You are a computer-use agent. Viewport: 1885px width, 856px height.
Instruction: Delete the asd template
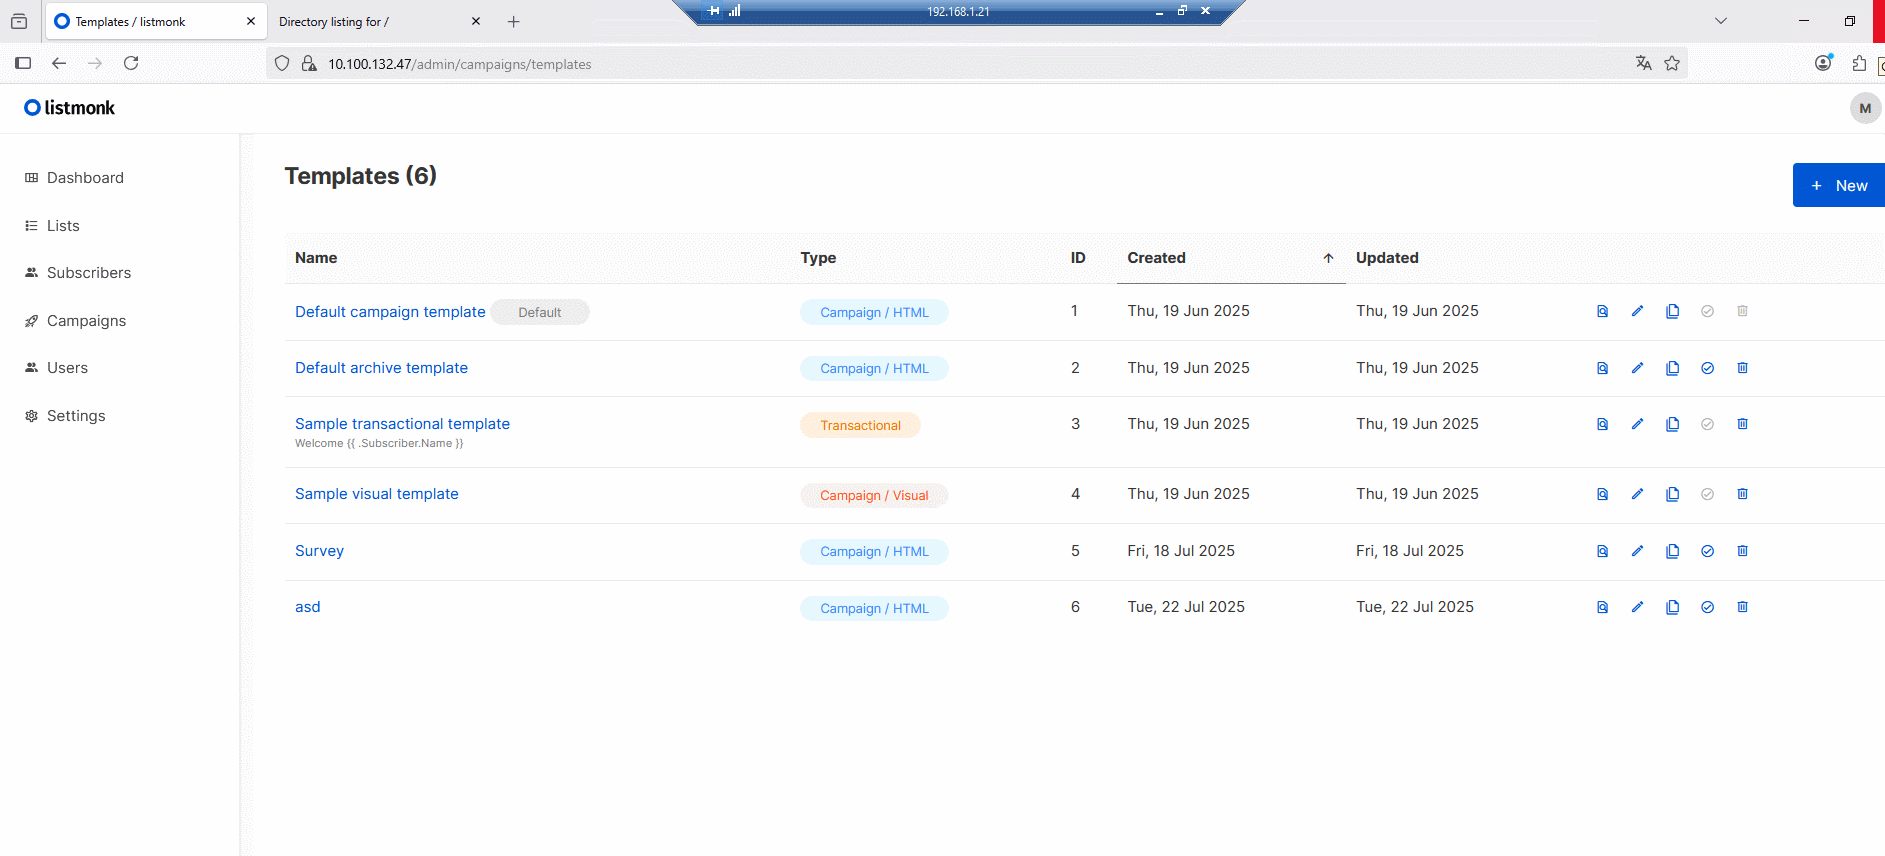coord(1742,607)
